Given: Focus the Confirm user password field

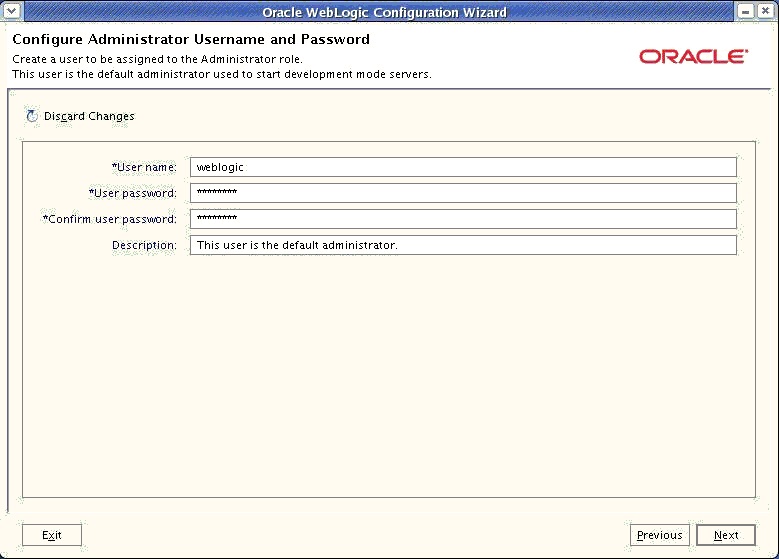Looking at the screenshot, I should pos(463,219).
